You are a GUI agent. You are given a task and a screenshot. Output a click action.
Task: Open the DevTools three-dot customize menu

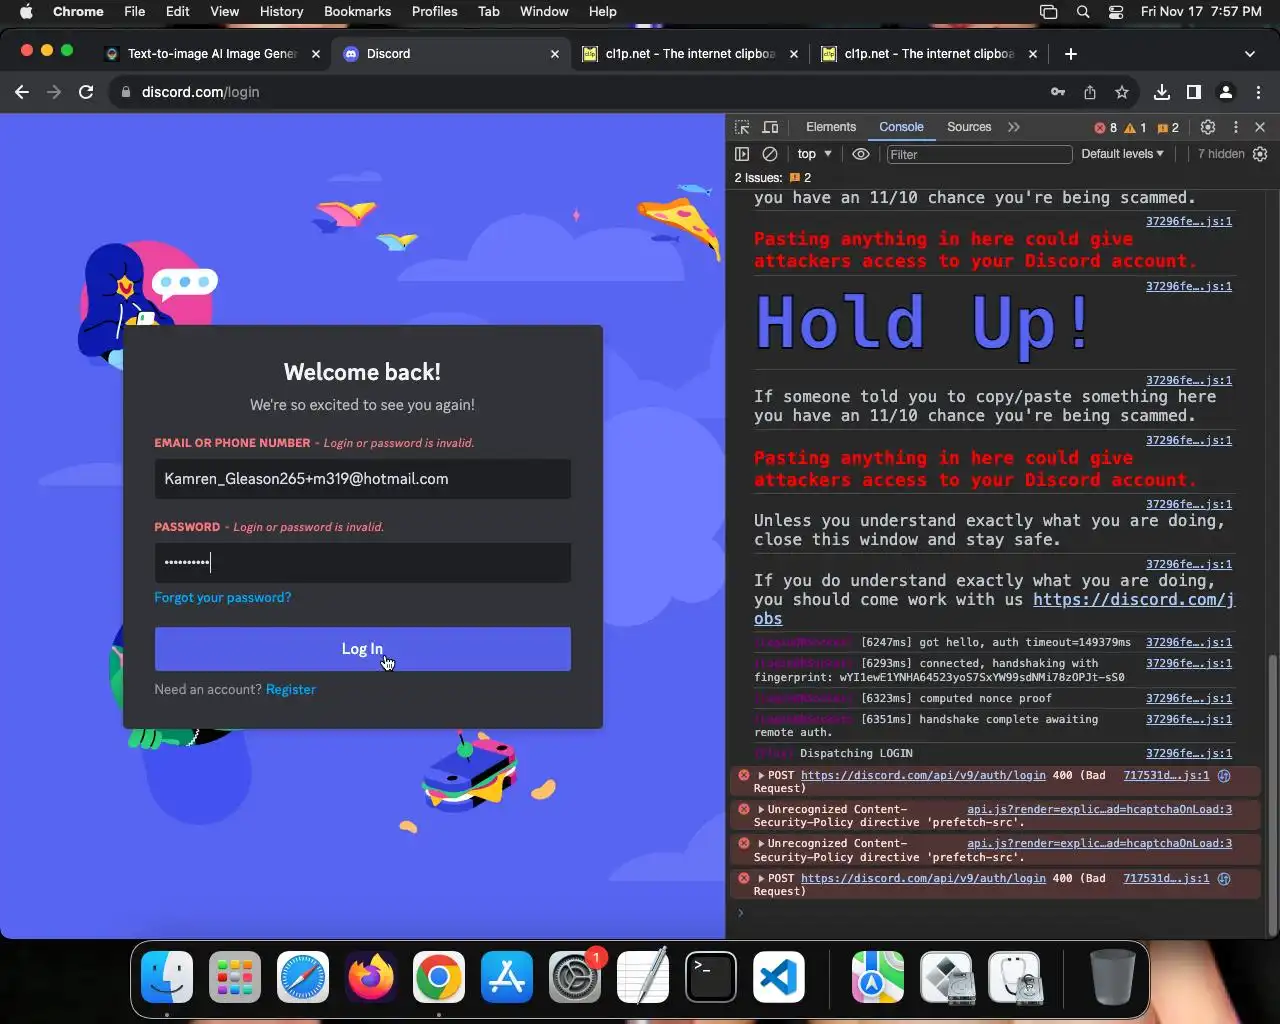pos(1236,127)
